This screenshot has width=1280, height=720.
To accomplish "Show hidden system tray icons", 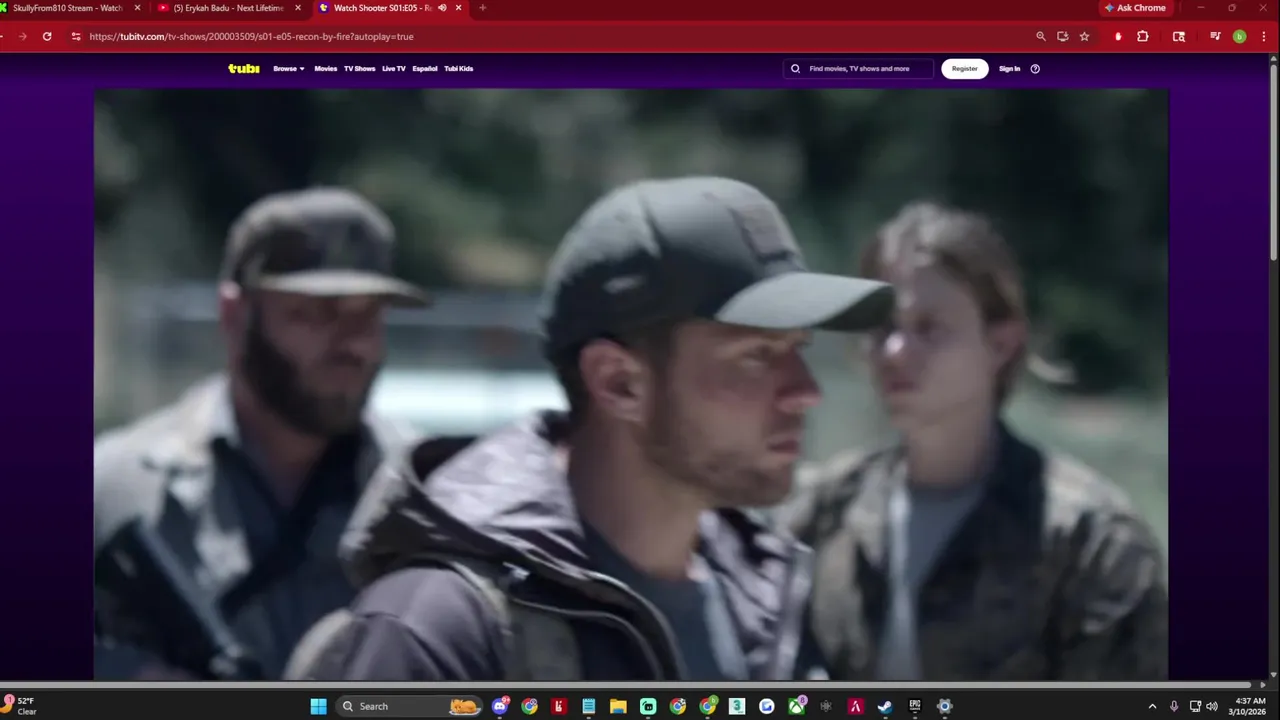I will click(1152, 706).
